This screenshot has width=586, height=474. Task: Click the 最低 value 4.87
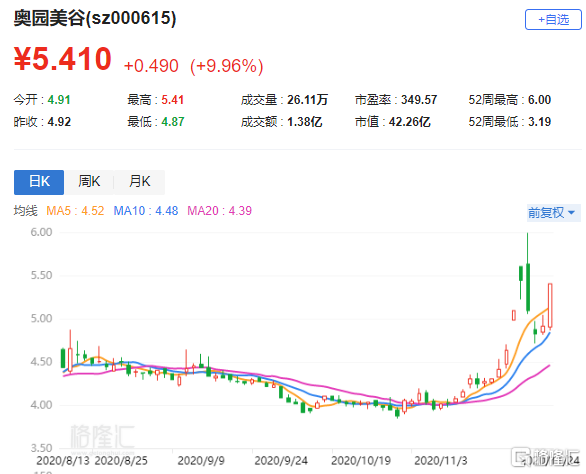click(x=173, y=121)
